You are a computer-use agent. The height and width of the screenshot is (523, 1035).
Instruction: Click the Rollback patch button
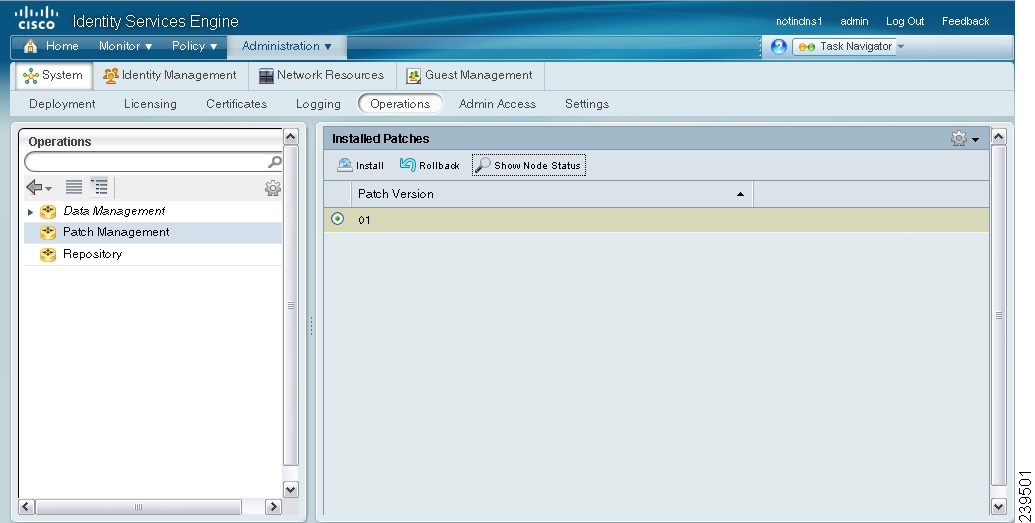pyautogui.click(x=430, y=165)
